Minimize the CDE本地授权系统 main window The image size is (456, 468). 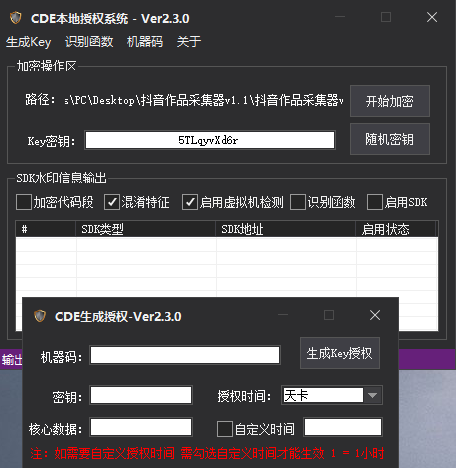click(340, 17)
